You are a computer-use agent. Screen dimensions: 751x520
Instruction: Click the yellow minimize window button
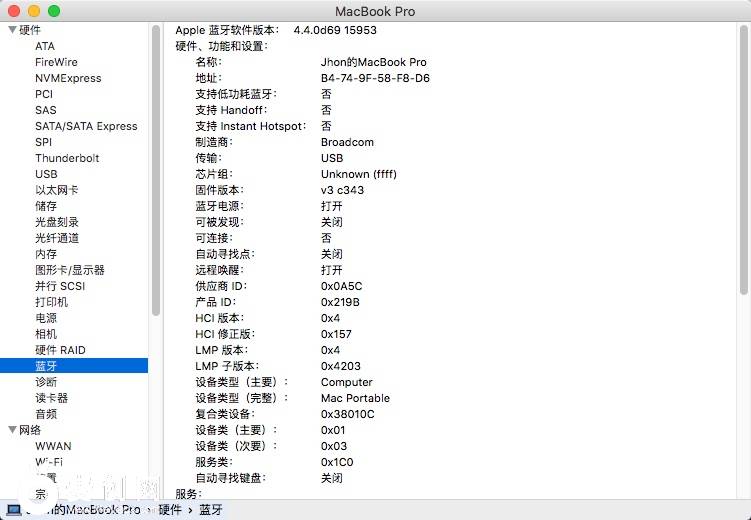(34, 11)
